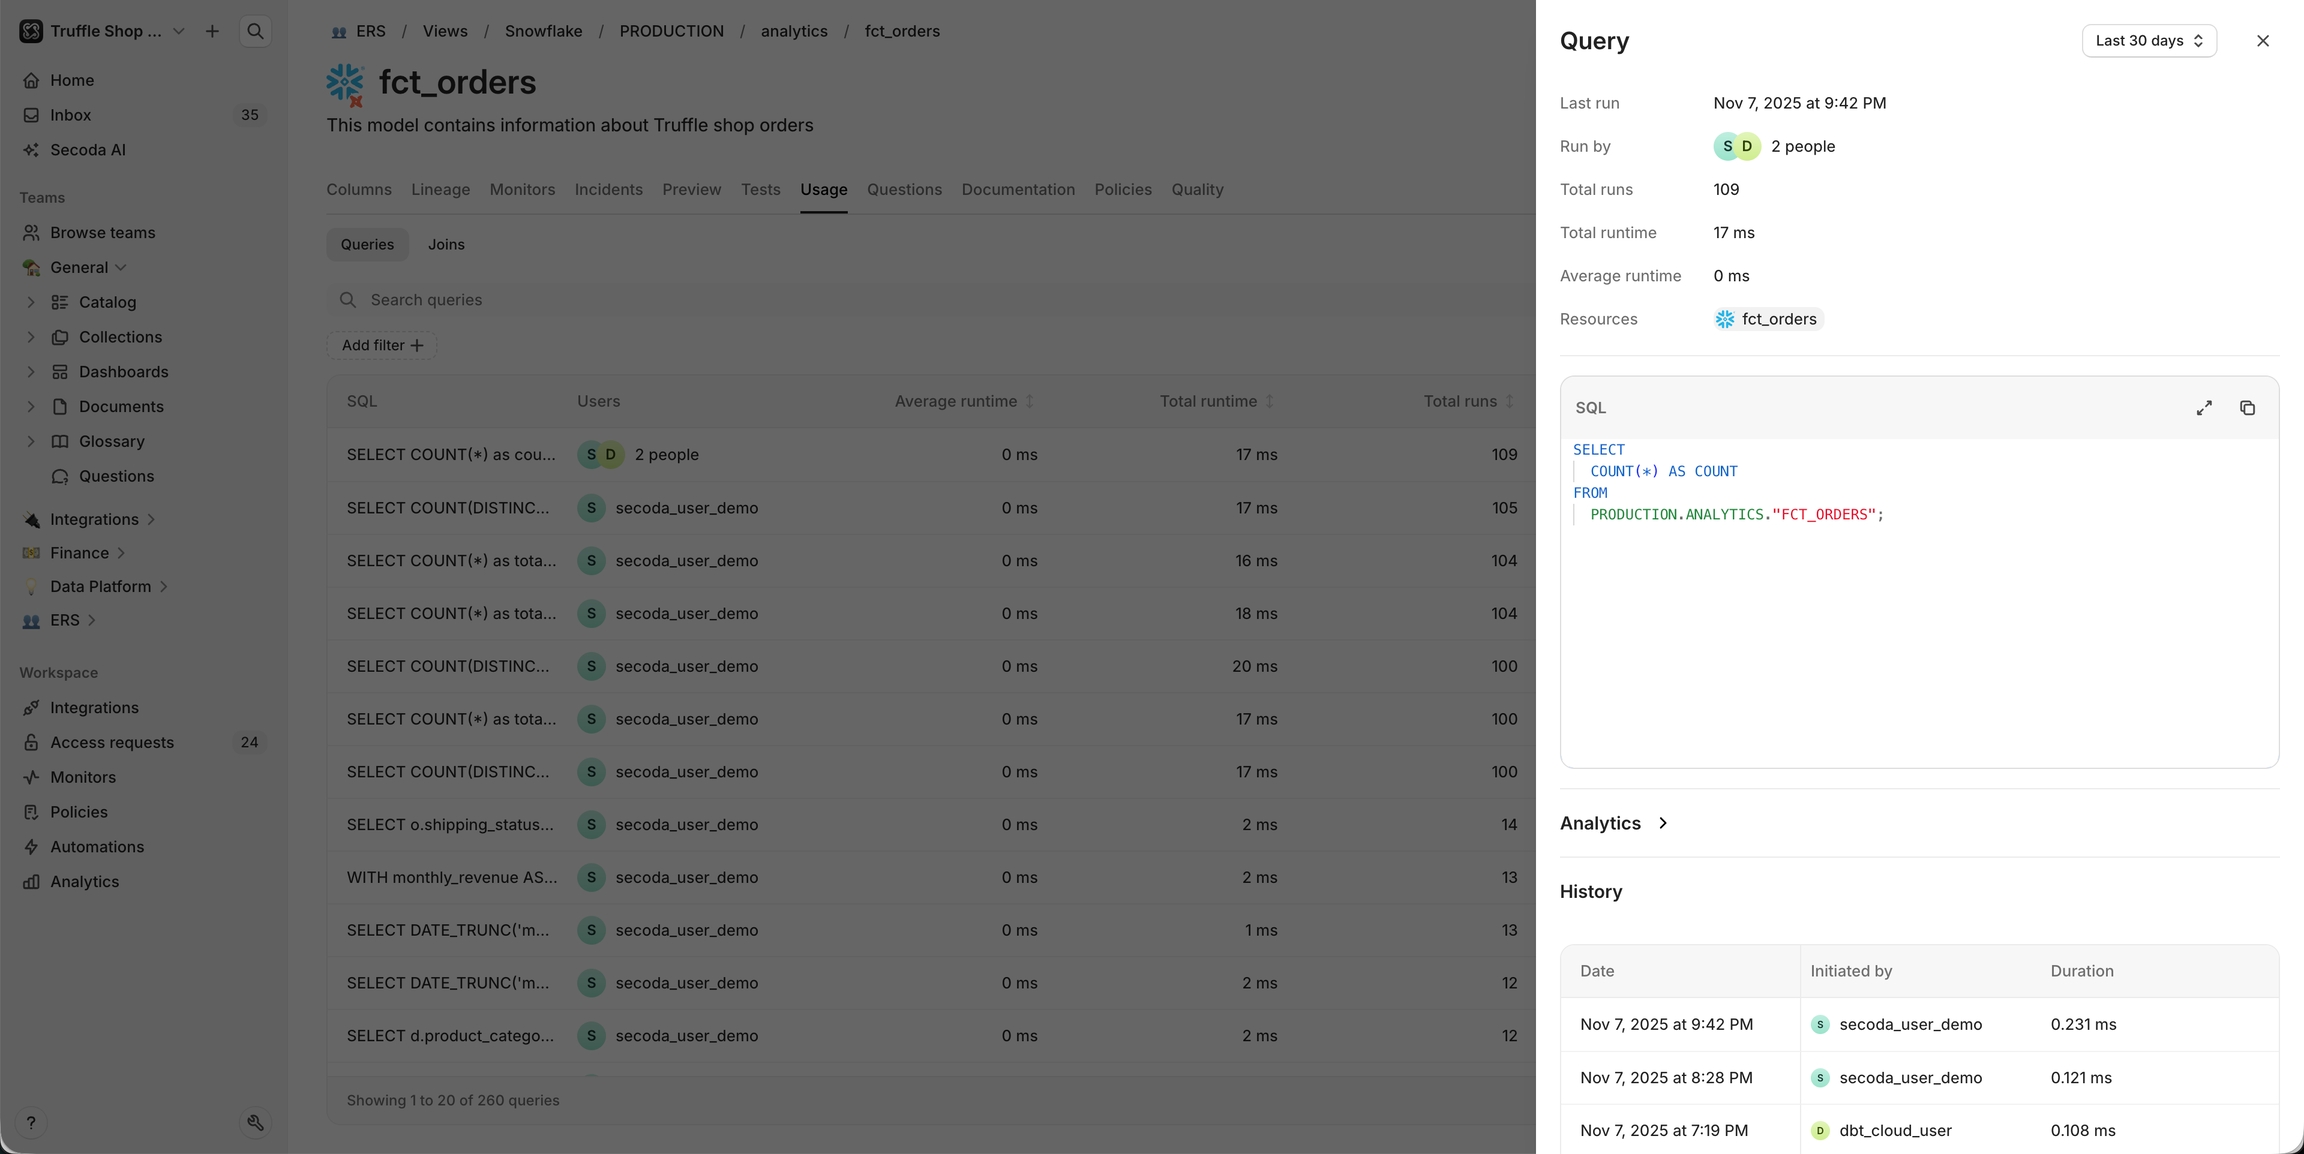Copy the SQL query to clipboard
This screenshot has height=1154, width=2304.
point(2247,408)
